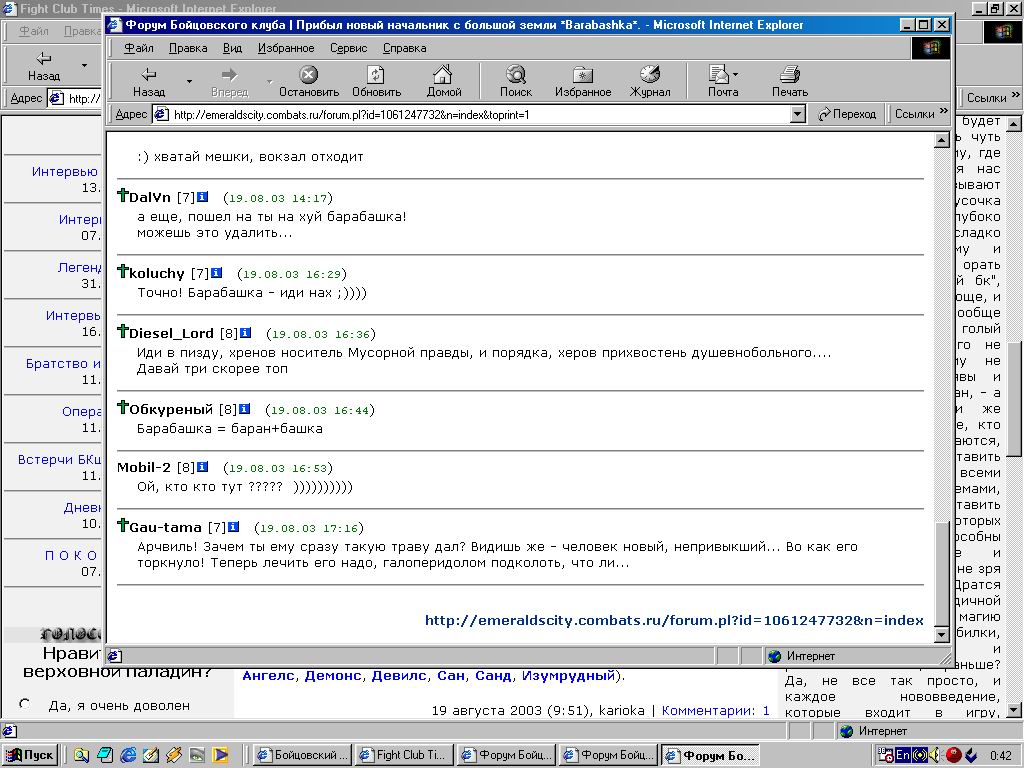Click info icon next to Mobil-2

[x=202, y=466]
